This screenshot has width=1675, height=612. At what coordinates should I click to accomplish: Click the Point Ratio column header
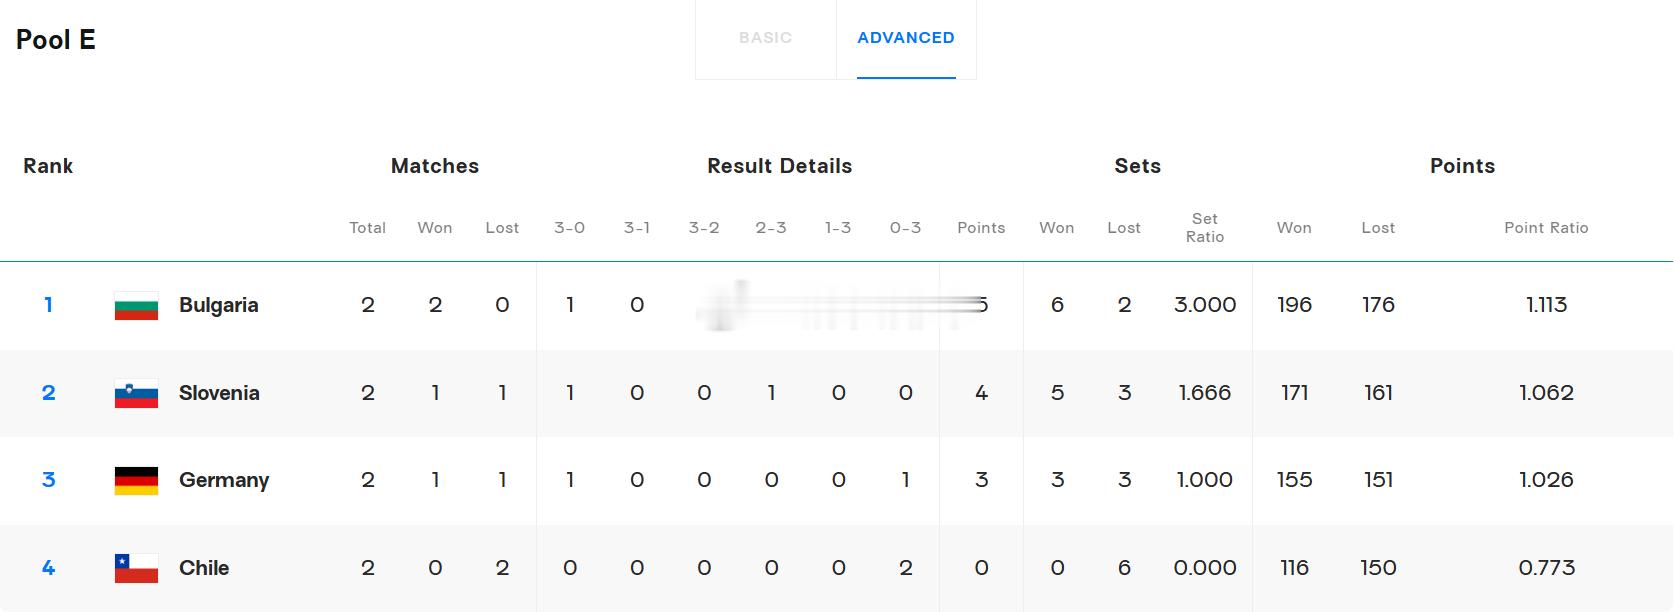point(1546,228)
